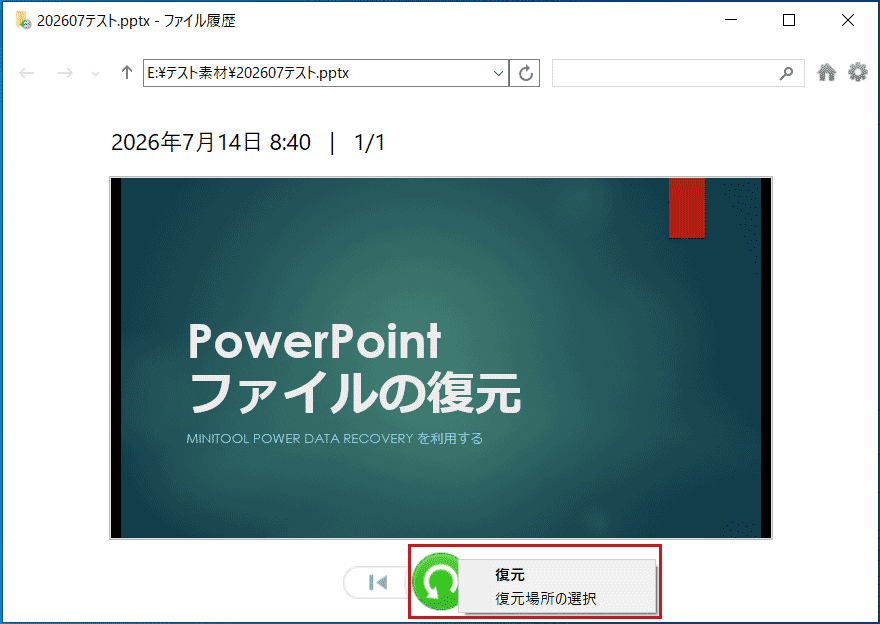This screenshot has height=624, width=880.
Task: Open the settings gear menu
Action: click(x=858, y=72)
